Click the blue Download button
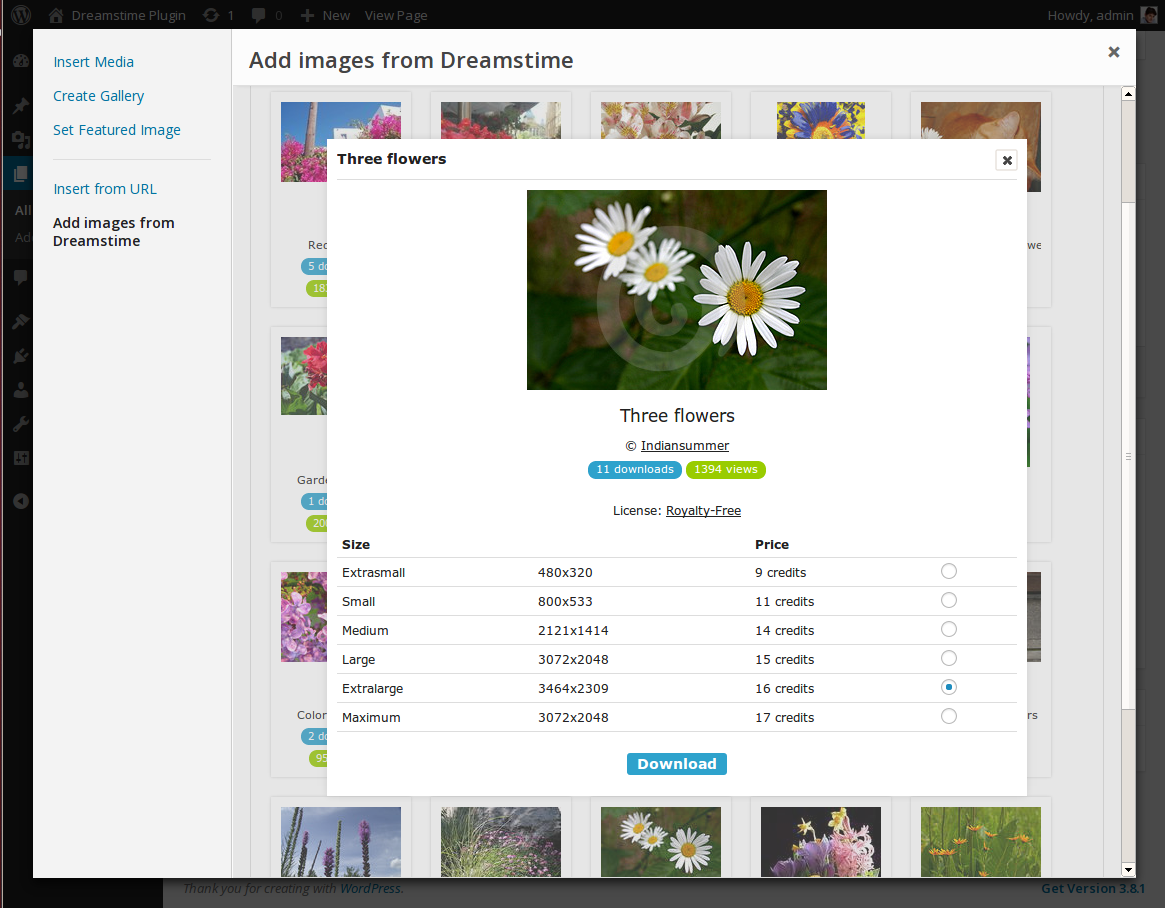 [676, 764]
